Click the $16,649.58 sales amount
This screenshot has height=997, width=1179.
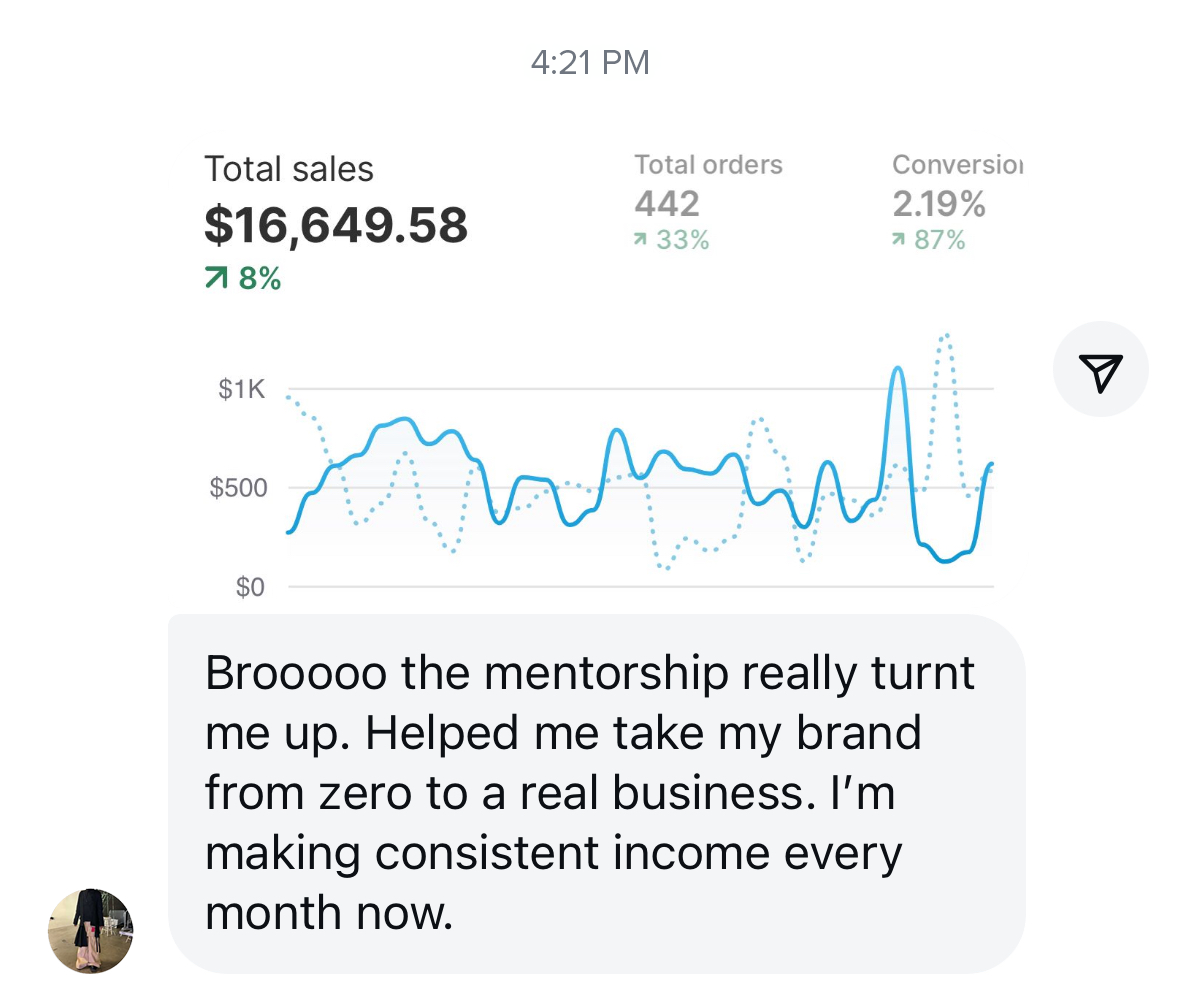pyautogui.click(x=336, y=225)
